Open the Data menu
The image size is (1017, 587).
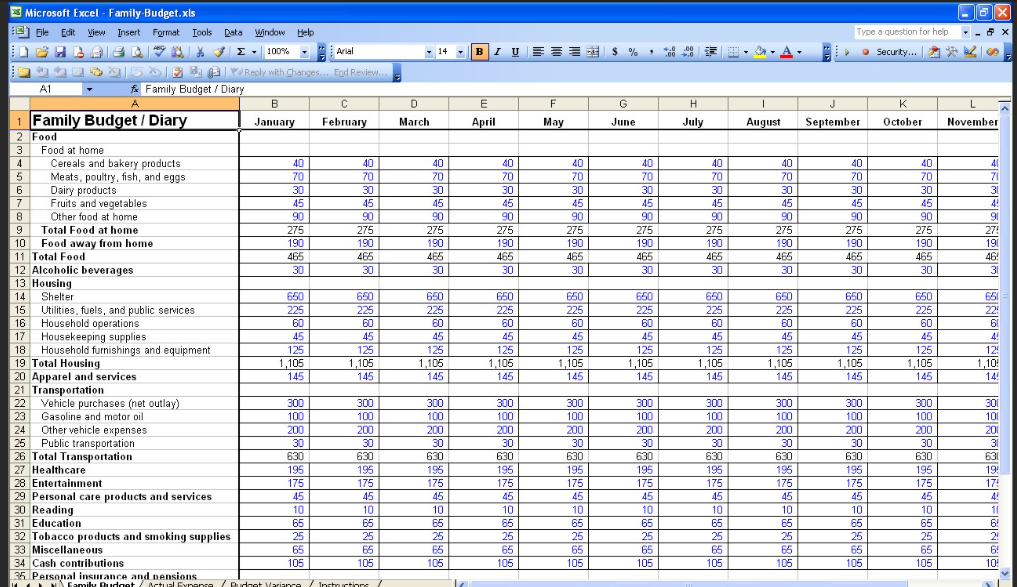coord(233,32)
